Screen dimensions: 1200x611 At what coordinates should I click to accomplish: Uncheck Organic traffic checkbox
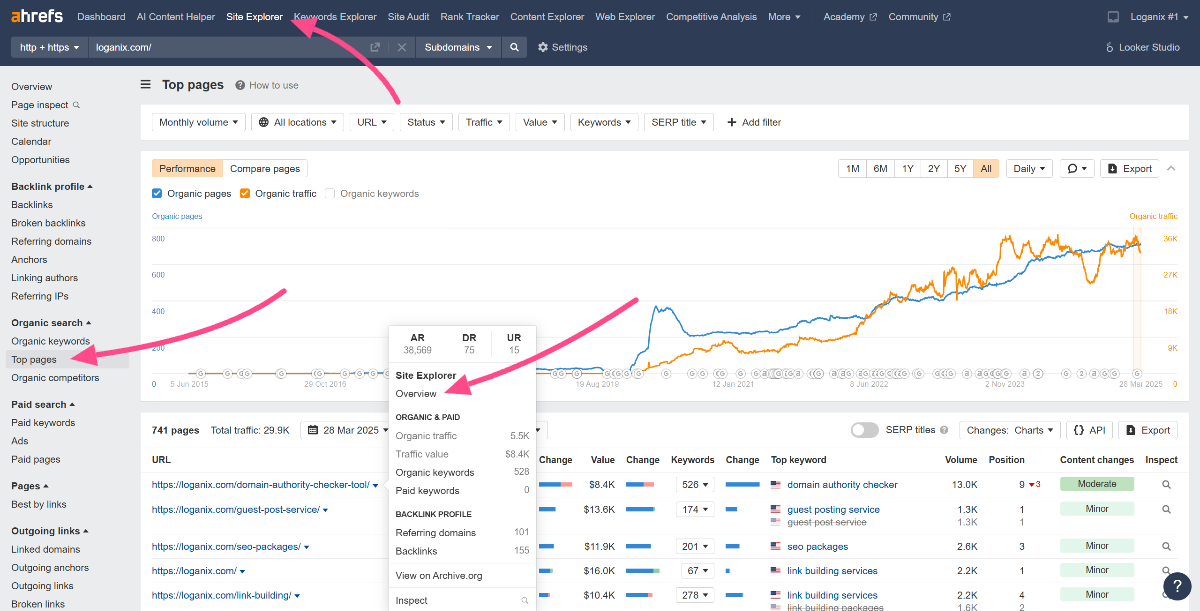click(x=245, y=194)
